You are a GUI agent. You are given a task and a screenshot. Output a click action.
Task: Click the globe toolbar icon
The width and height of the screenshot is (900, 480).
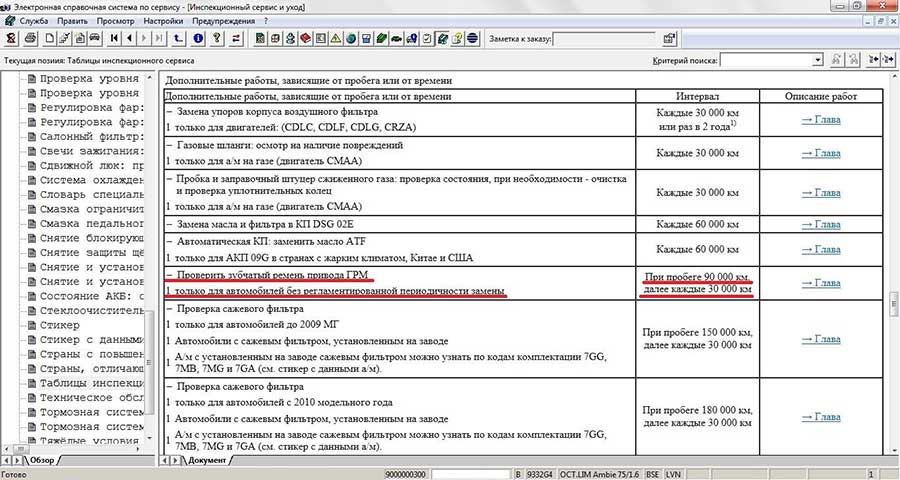point(351,38)
